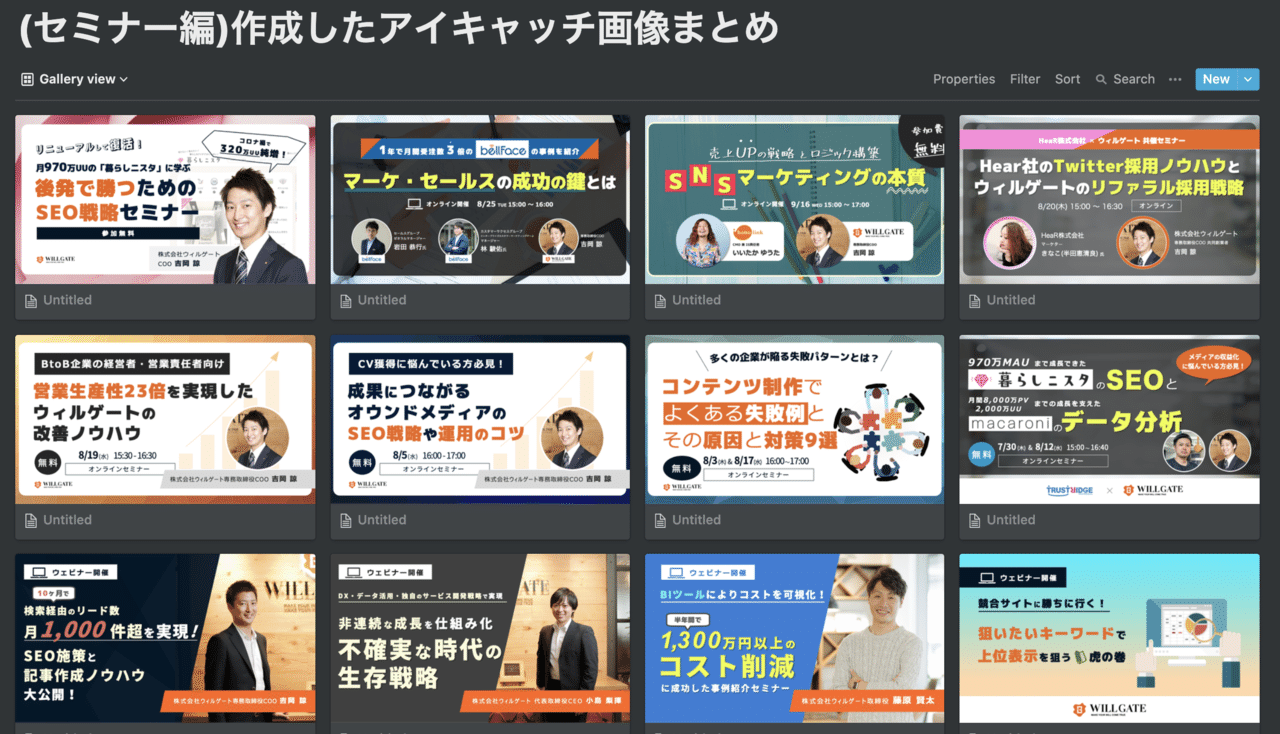This screenshot has height=734, width=1280.
Task: Click the page icon under the 営業生産性23倍 card
Action: [28, 519]
